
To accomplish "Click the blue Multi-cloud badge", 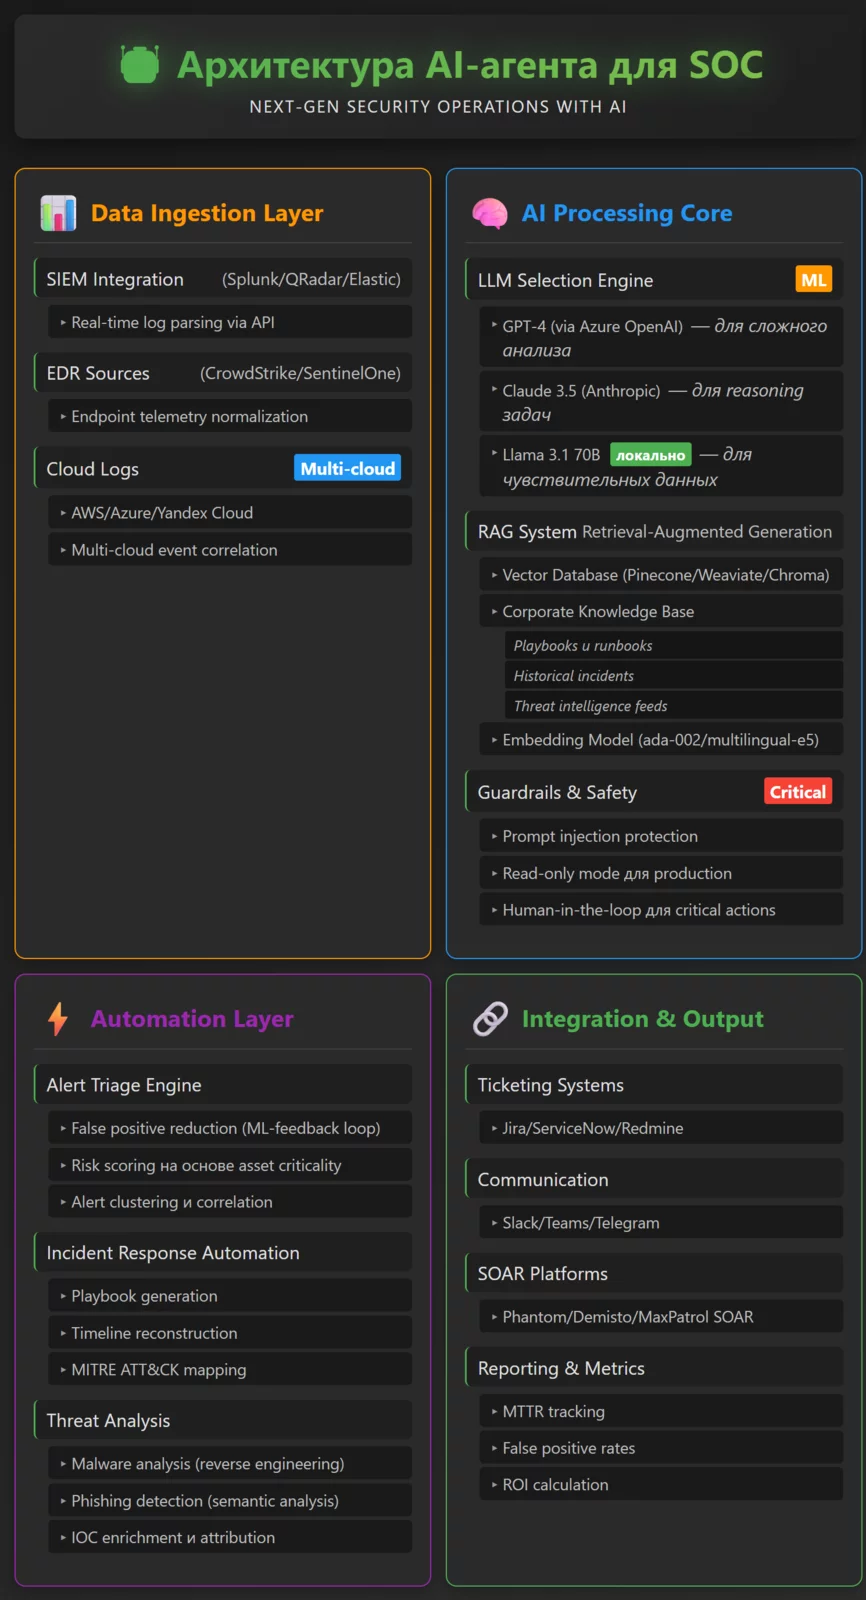I will click(x=348, y=468).
